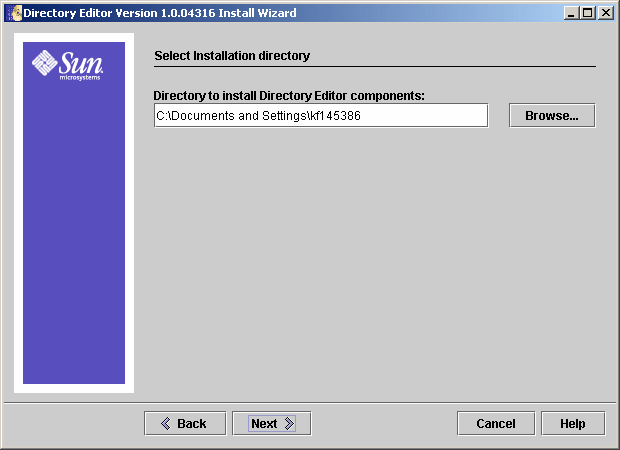This screenshot has height=450, width=620.
Task: Click the 'Select Installation directory' heading
Action: tap(232, 56)
